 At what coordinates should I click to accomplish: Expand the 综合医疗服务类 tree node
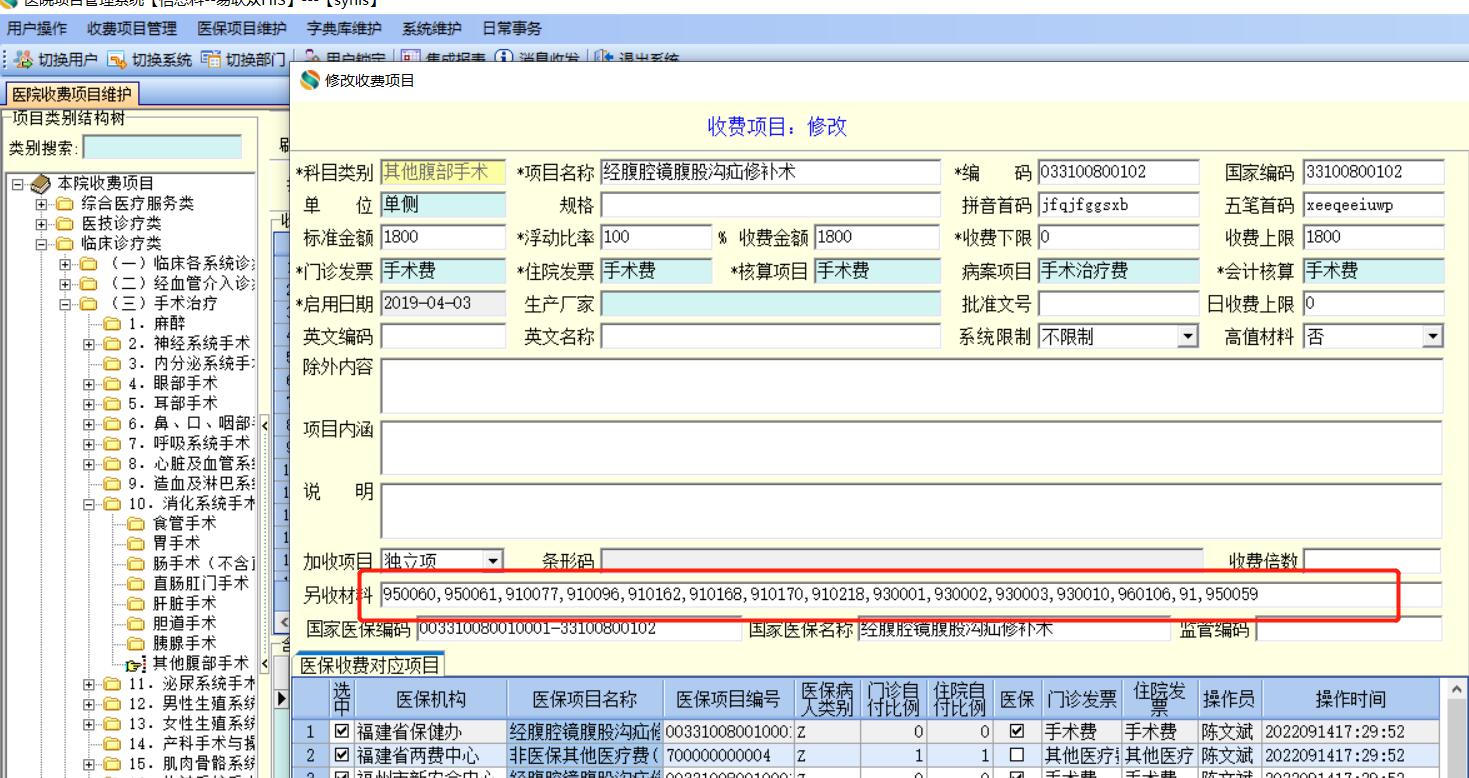pos(43,204)
